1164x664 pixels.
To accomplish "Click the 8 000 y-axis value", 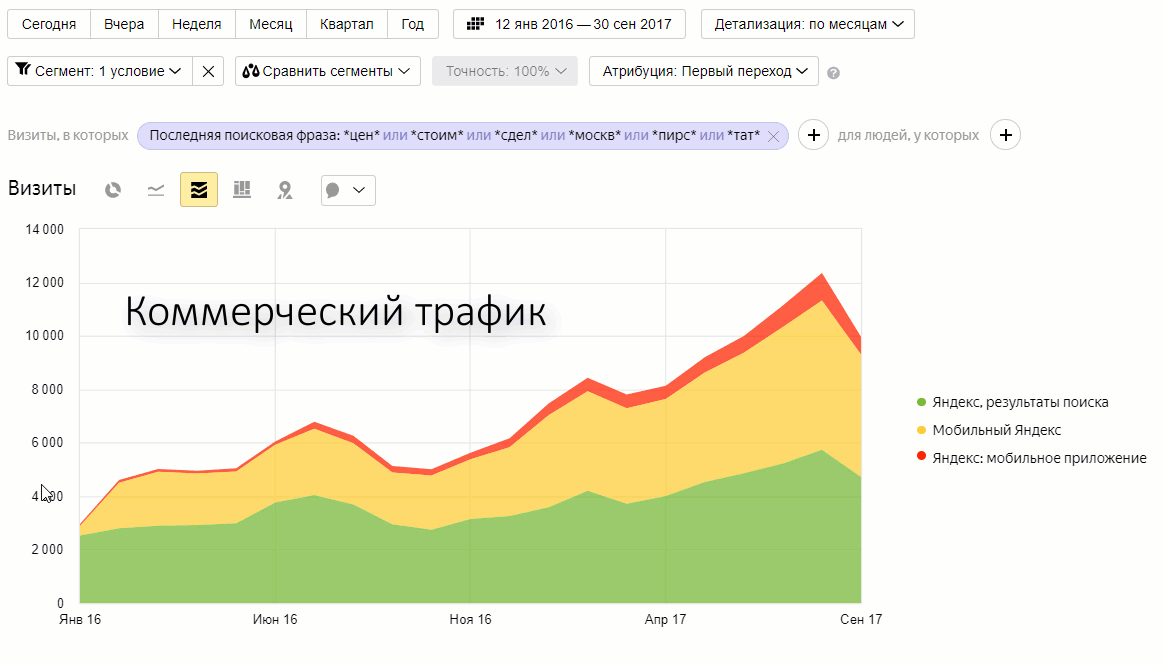I will coord(48,390).
